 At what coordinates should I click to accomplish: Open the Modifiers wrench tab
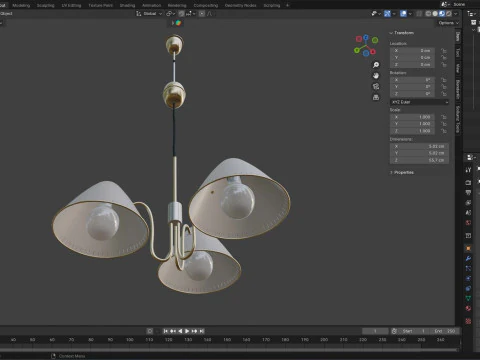(468, 258)
